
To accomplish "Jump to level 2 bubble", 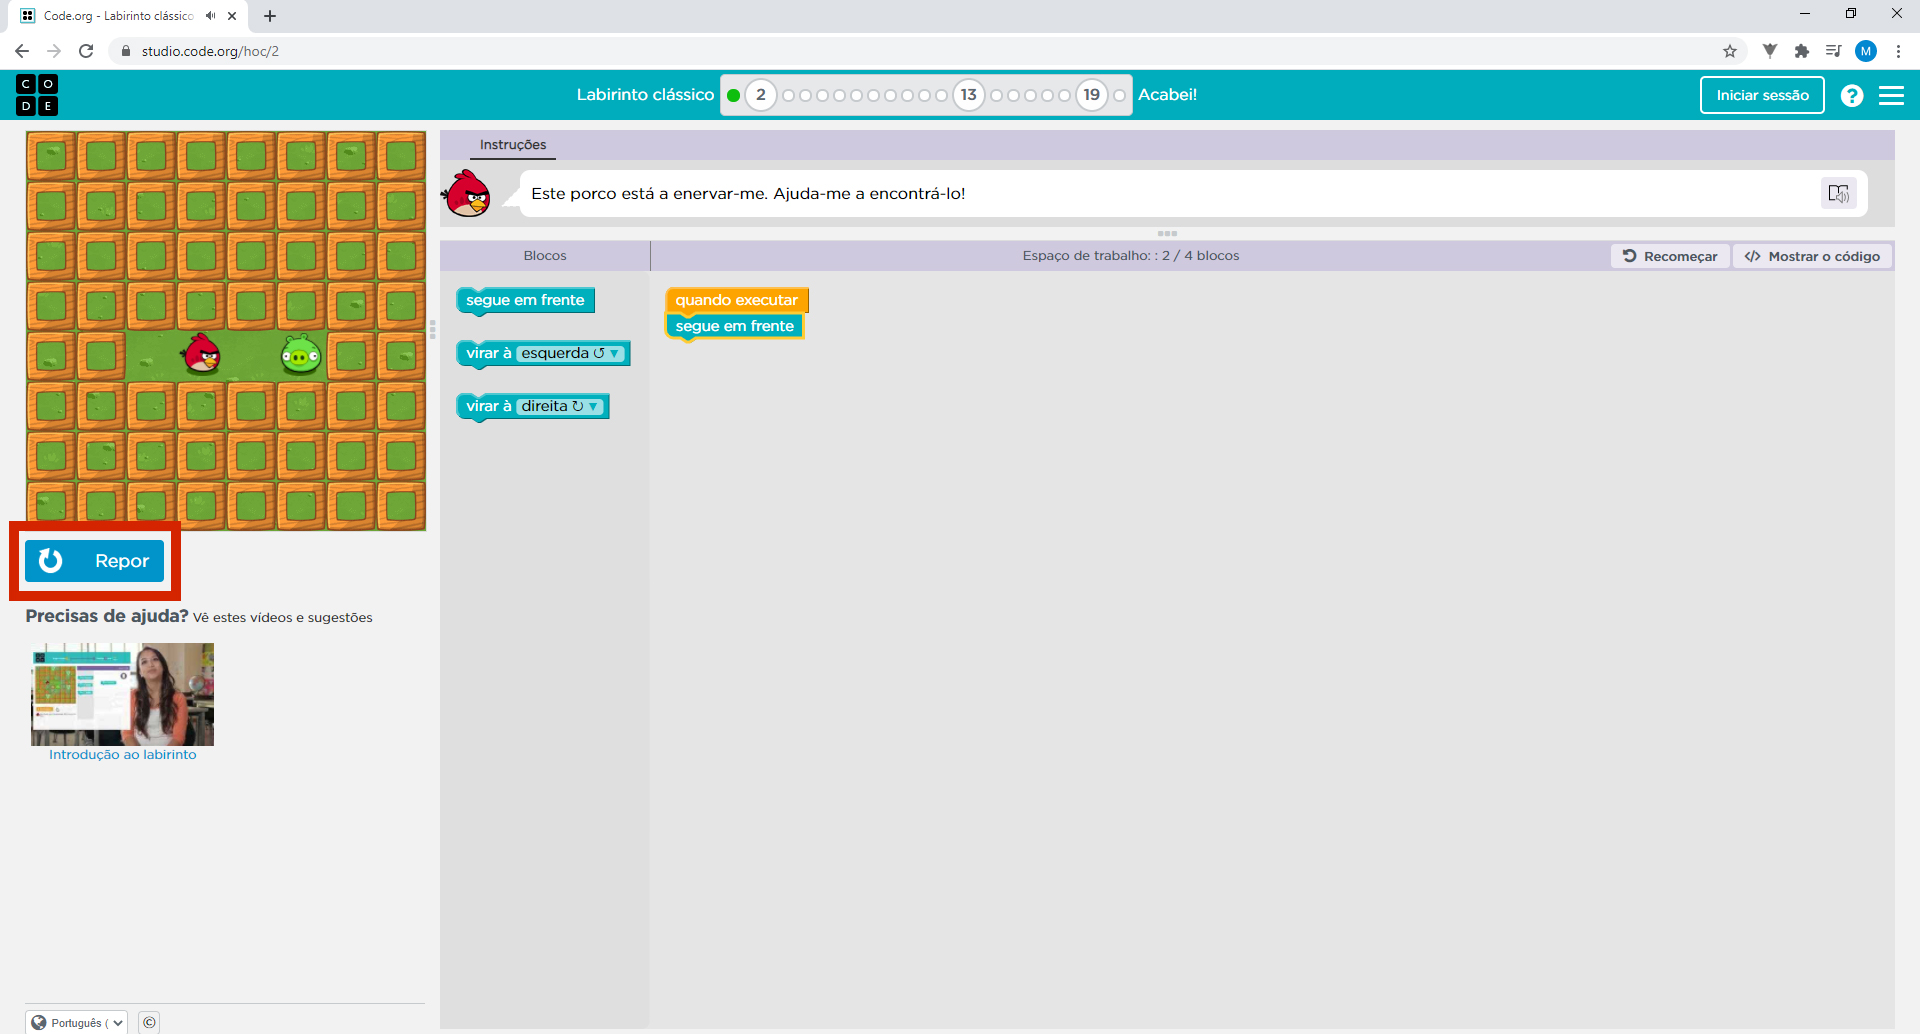I will (x=761, y=95).
